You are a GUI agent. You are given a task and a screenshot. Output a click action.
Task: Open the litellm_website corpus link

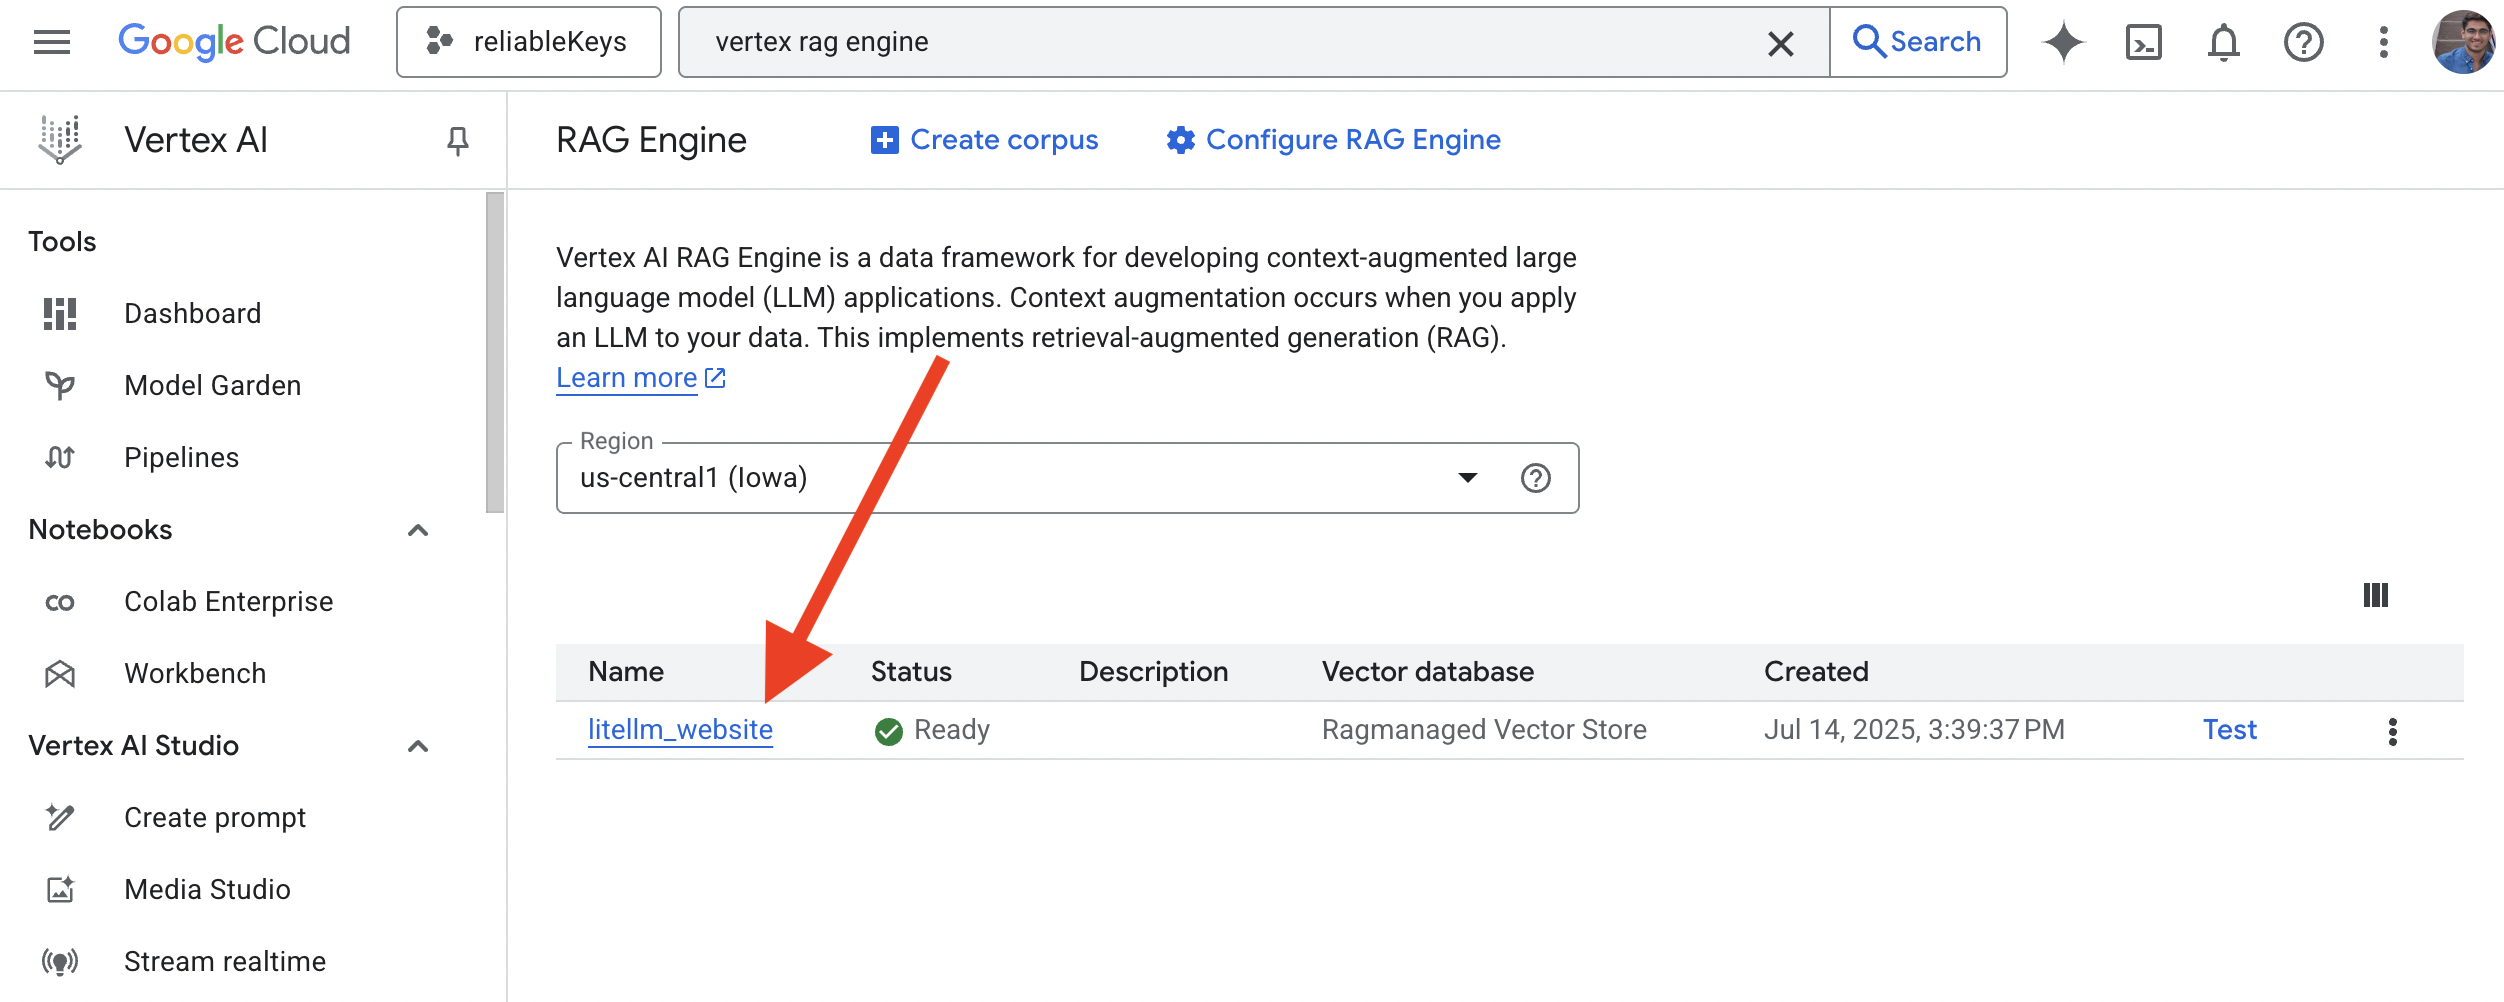coord(680,730)
